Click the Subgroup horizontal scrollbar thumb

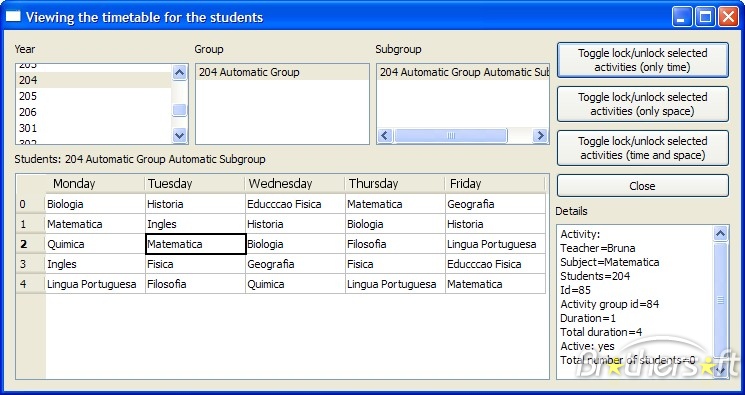point(450,135)
